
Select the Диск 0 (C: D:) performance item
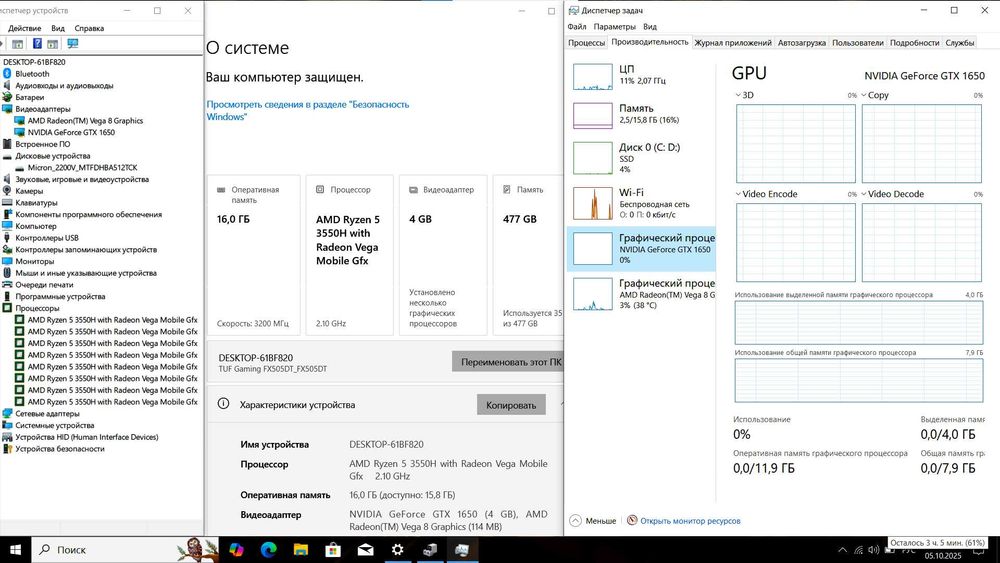642,157
